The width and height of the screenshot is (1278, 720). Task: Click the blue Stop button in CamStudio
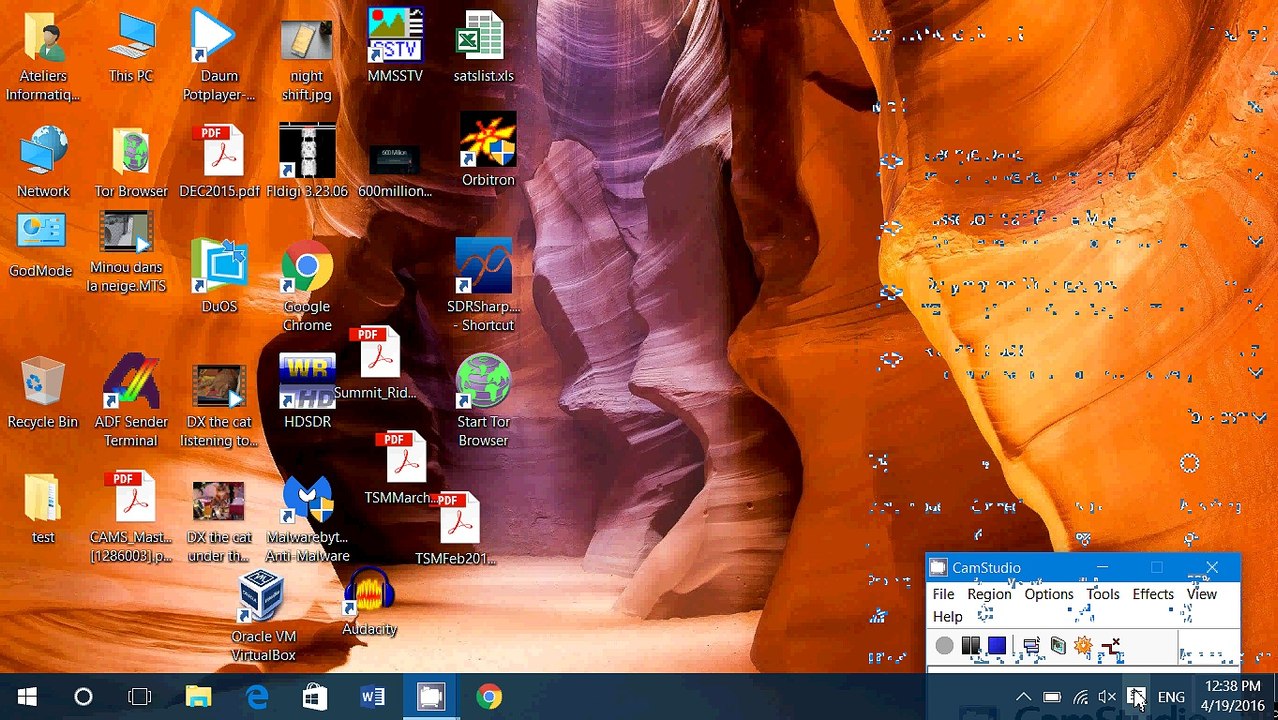point(997,646)
